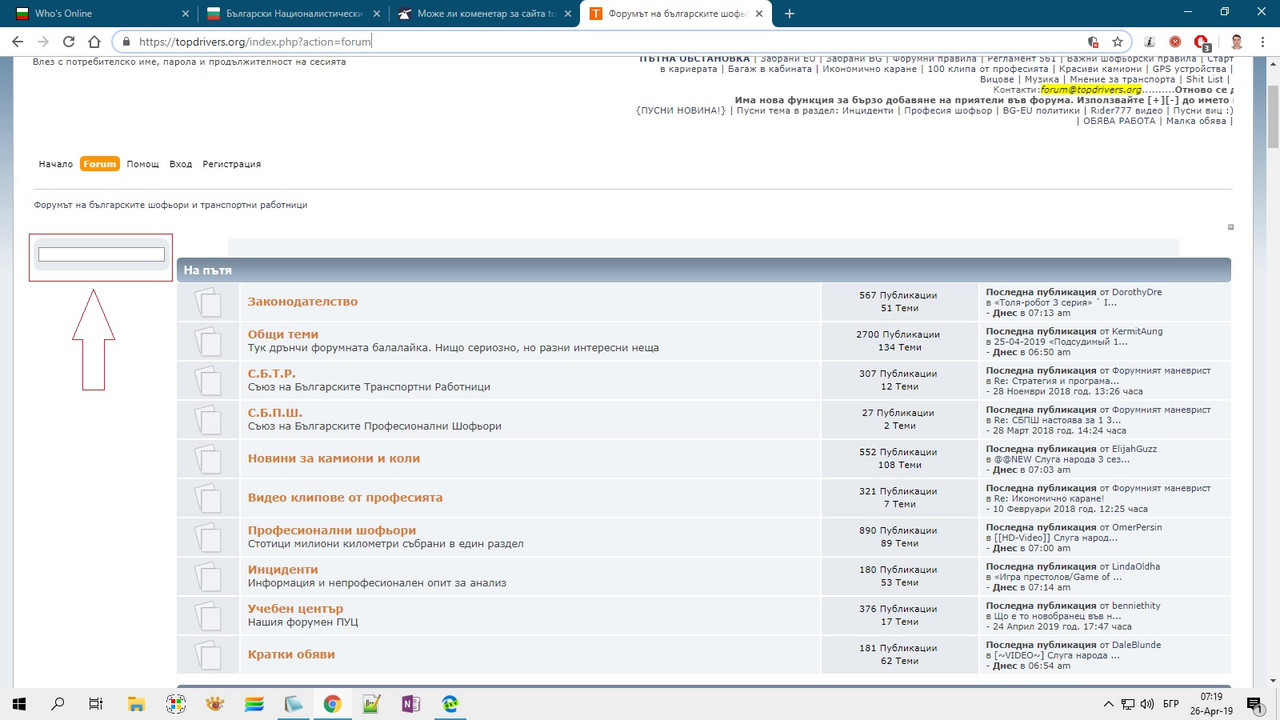
Task: Collapse the header with the small toggle icon
Action: pos(1231,227)
